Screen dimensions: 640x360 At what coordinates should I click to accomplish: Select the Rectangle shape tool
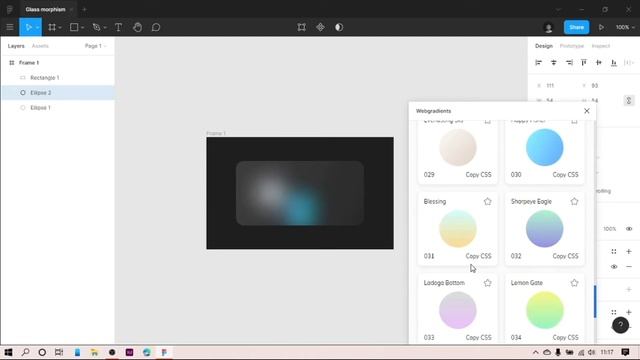click(x=74, y=27)
